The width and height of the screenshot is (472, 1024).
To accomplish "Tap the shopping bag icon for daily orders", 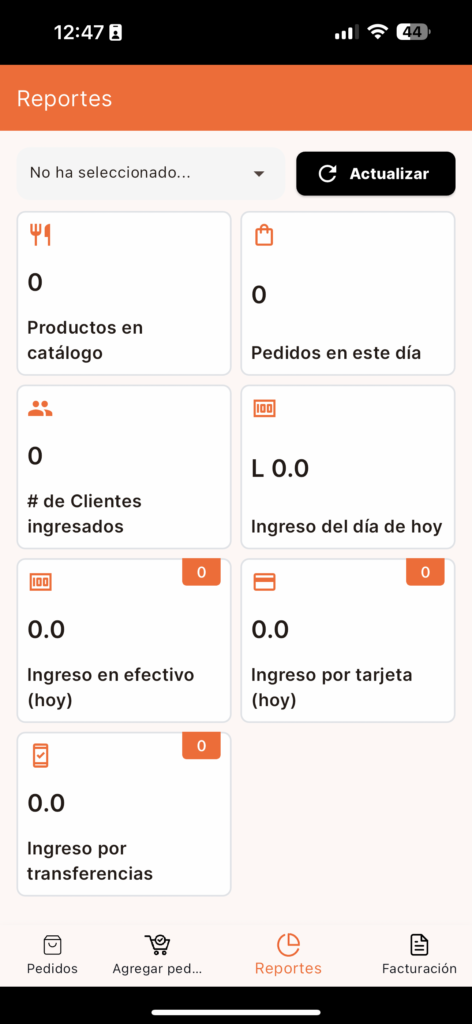I will (x=264, y=235).
